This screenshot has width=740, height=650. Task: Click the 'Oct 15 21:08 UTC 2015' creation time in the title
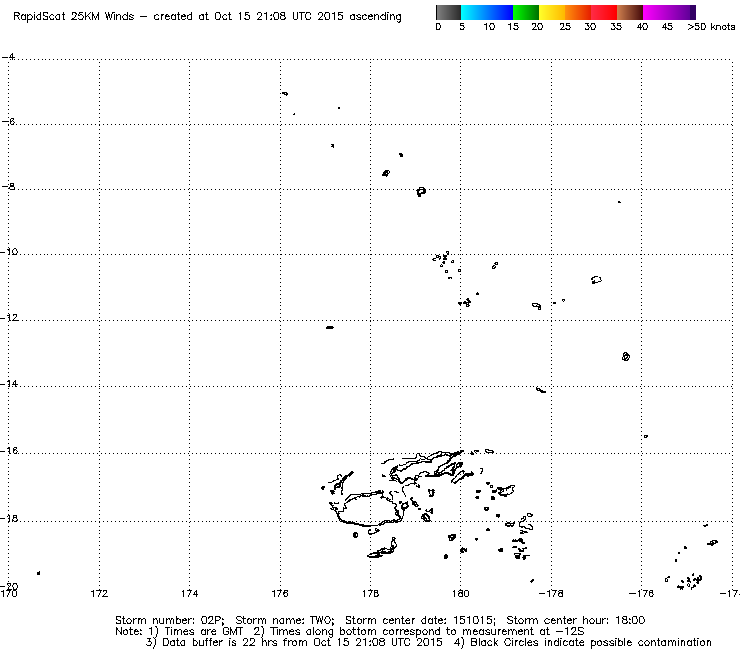pyautogui.click(x=278, y=16)
